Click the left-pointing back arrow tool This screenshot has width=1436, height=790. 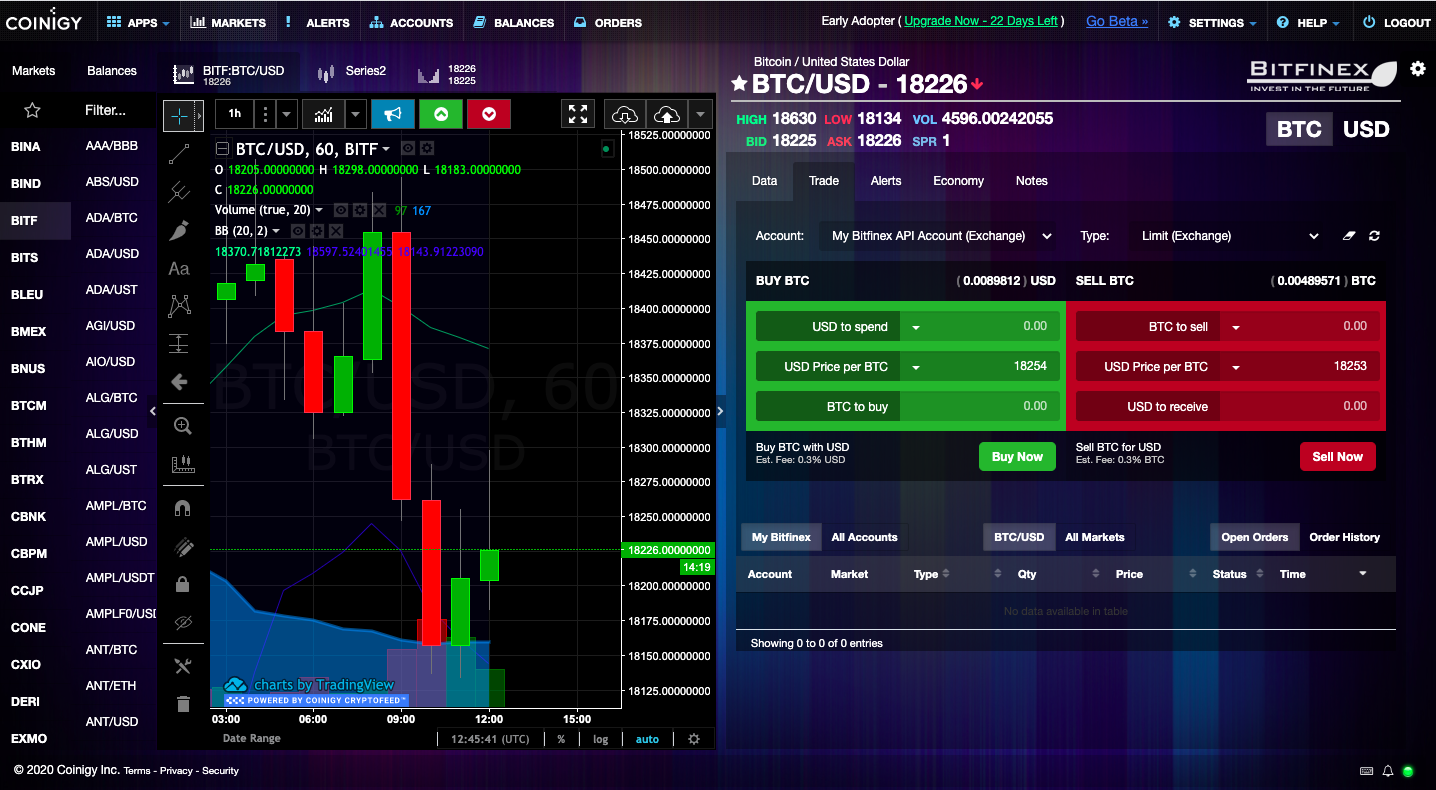click(180, 381)
